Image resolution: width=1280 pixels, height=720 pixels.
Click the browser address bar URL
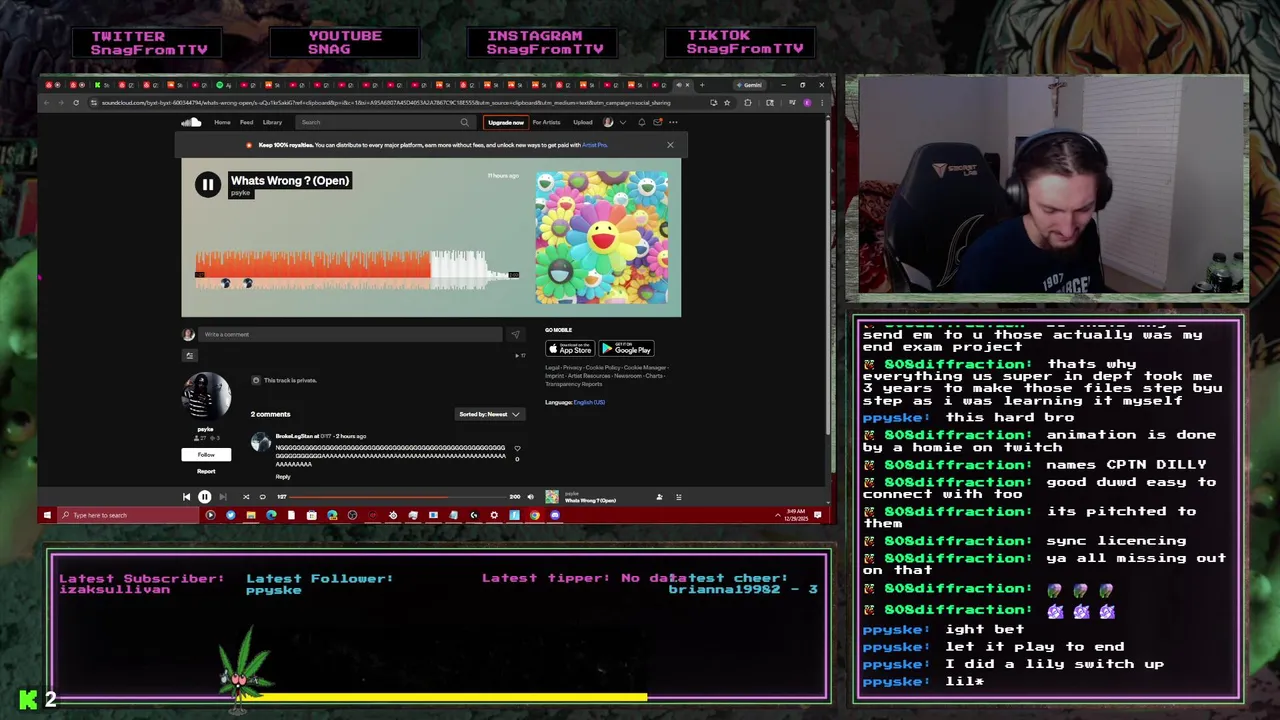point(385,102)
